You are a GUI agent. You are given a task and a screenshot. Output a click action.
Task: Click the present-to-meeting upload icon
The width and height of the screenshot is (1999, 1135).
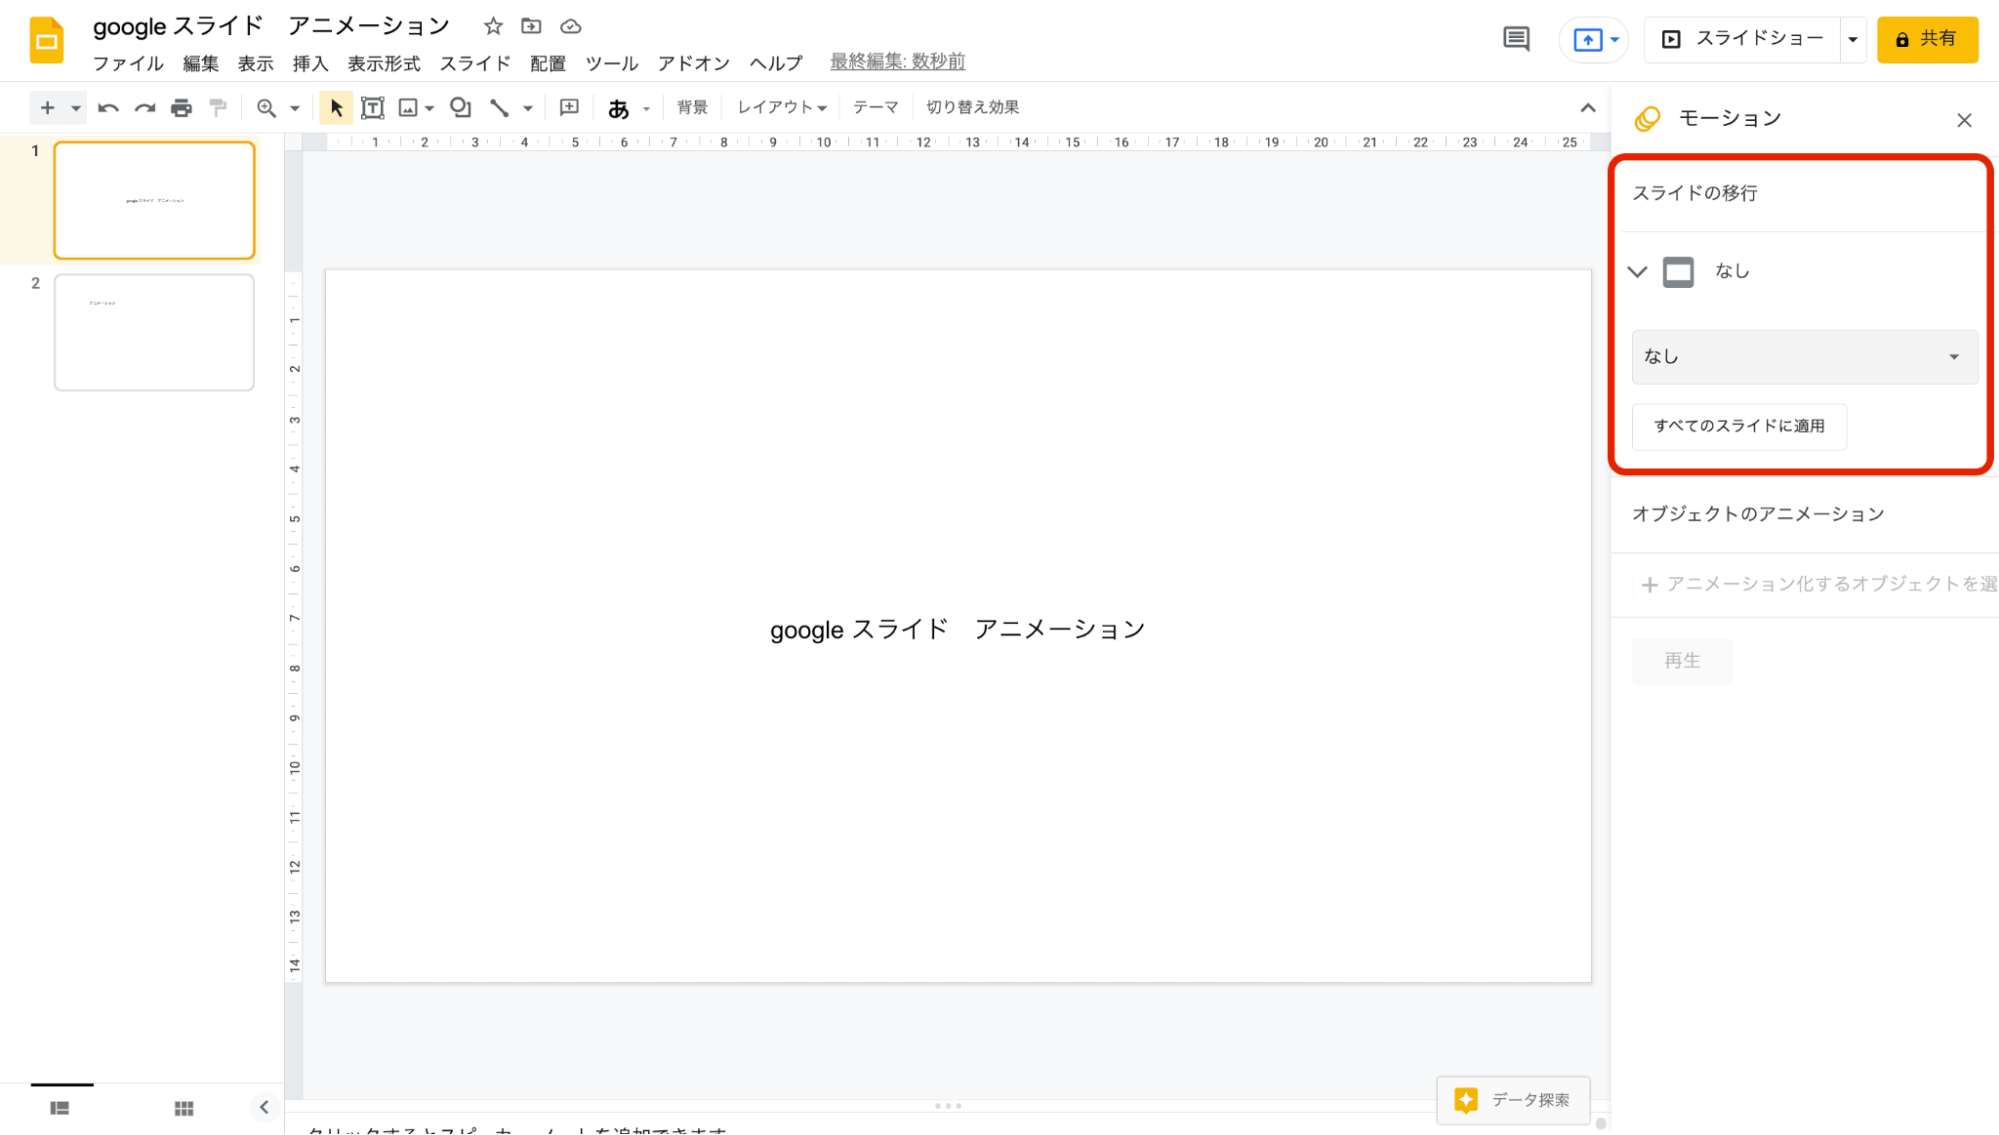[x=1588, y=40]
